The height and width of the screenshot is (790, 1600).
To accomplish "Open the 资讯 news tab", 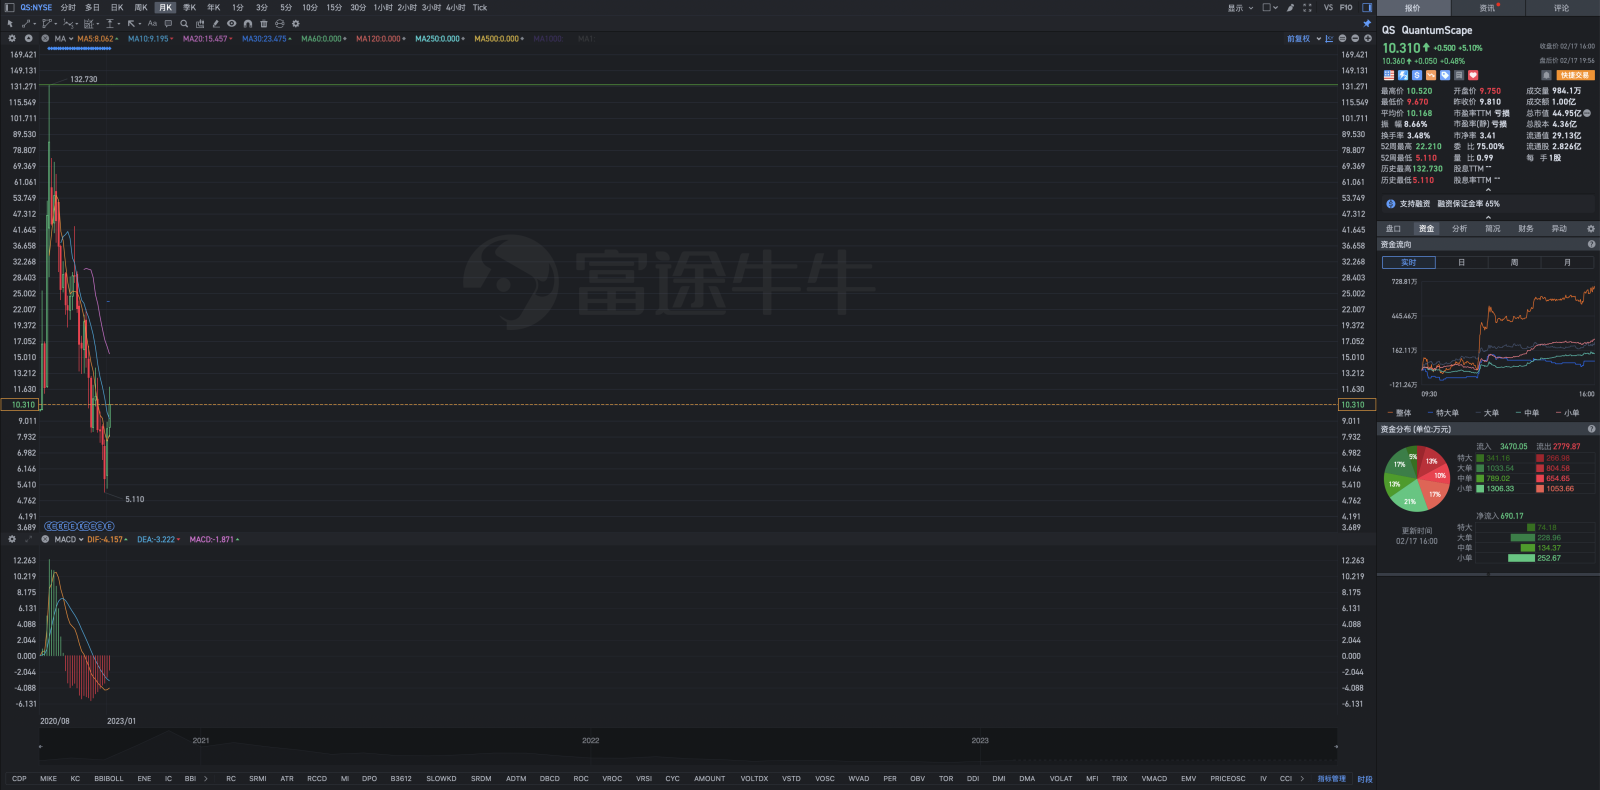I will pyautogui.click(x=1488, y=7).
